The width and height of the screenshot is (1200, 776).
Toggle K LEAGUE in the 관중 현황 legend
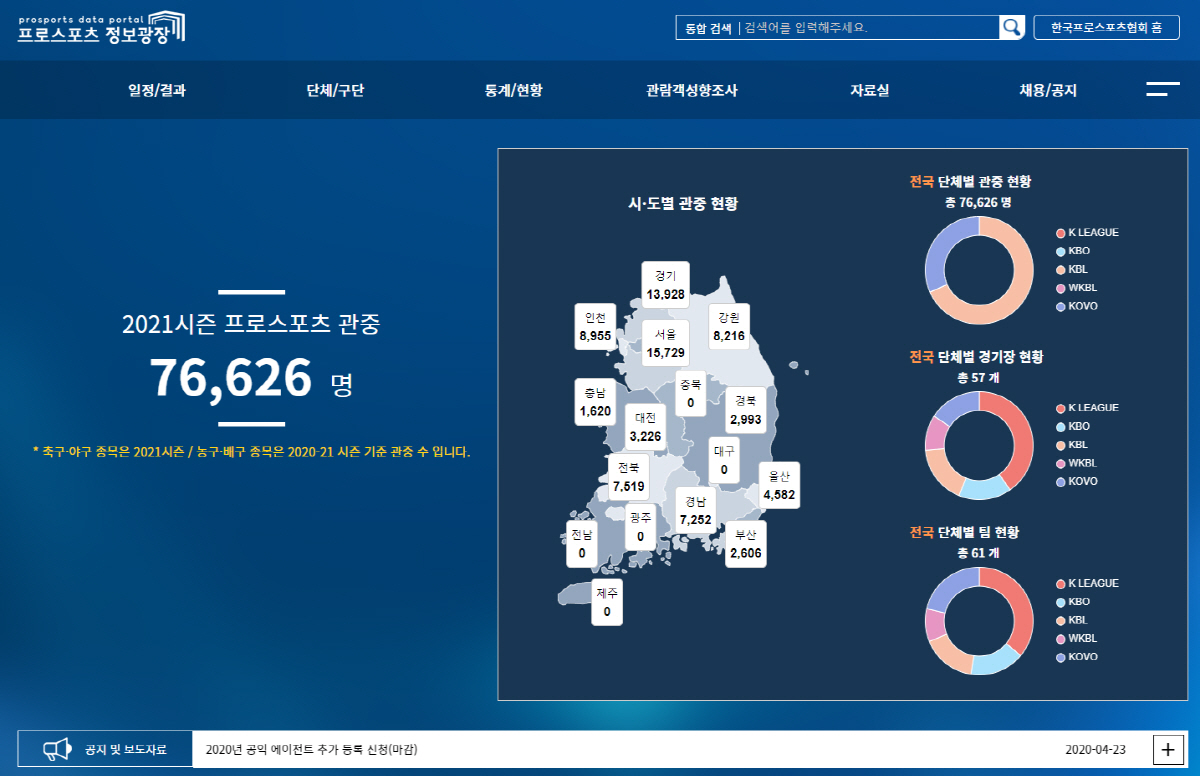tap(1087, 232)
